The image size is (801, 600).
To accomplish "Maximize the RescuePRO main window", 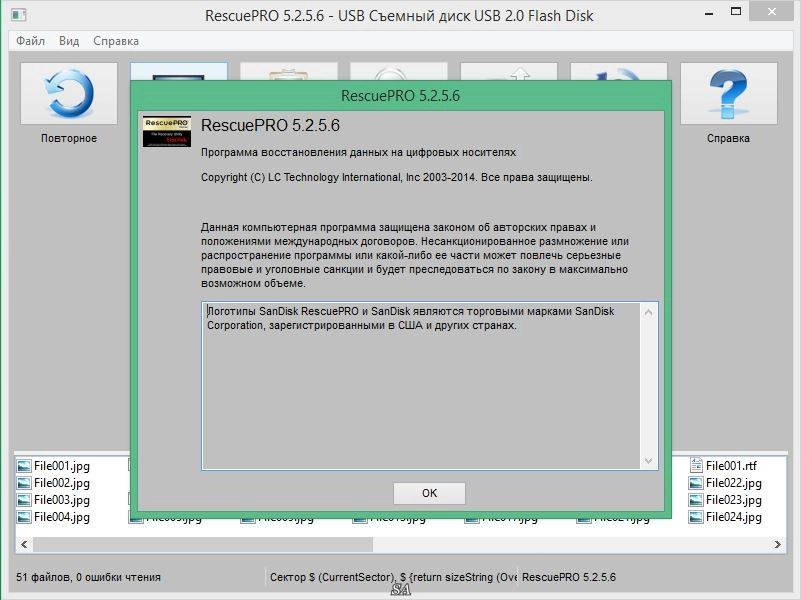I will pos(736,12).
